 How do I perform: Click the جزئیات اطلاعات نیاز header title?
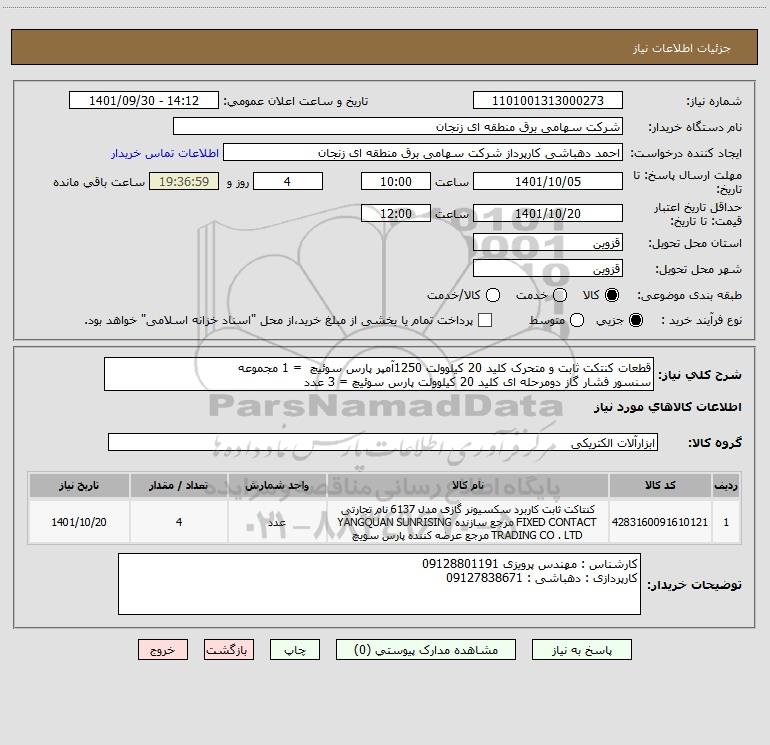[x=682, y=48]
